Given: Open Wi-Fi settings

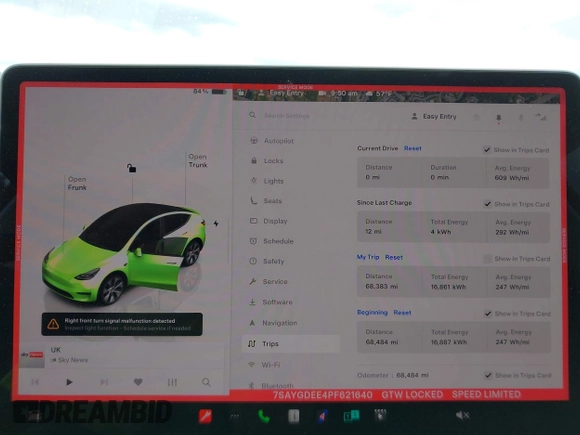Looking at the screenshot, I should [264, 365].
